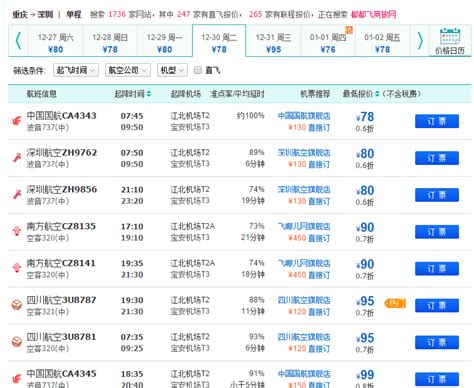The width and height of the screenshot is (474, 388).
Task: Go to previous dates with left arrow
Action: 18,41
